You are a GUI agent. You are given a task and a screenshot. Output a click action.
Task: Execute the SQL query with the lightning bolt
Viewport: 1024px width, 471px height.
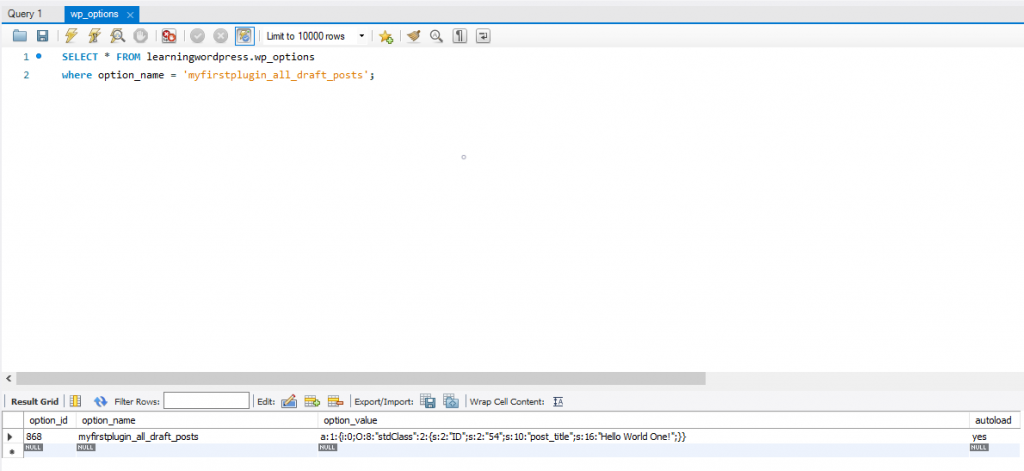pyautogui.click(x=71, y=36)
